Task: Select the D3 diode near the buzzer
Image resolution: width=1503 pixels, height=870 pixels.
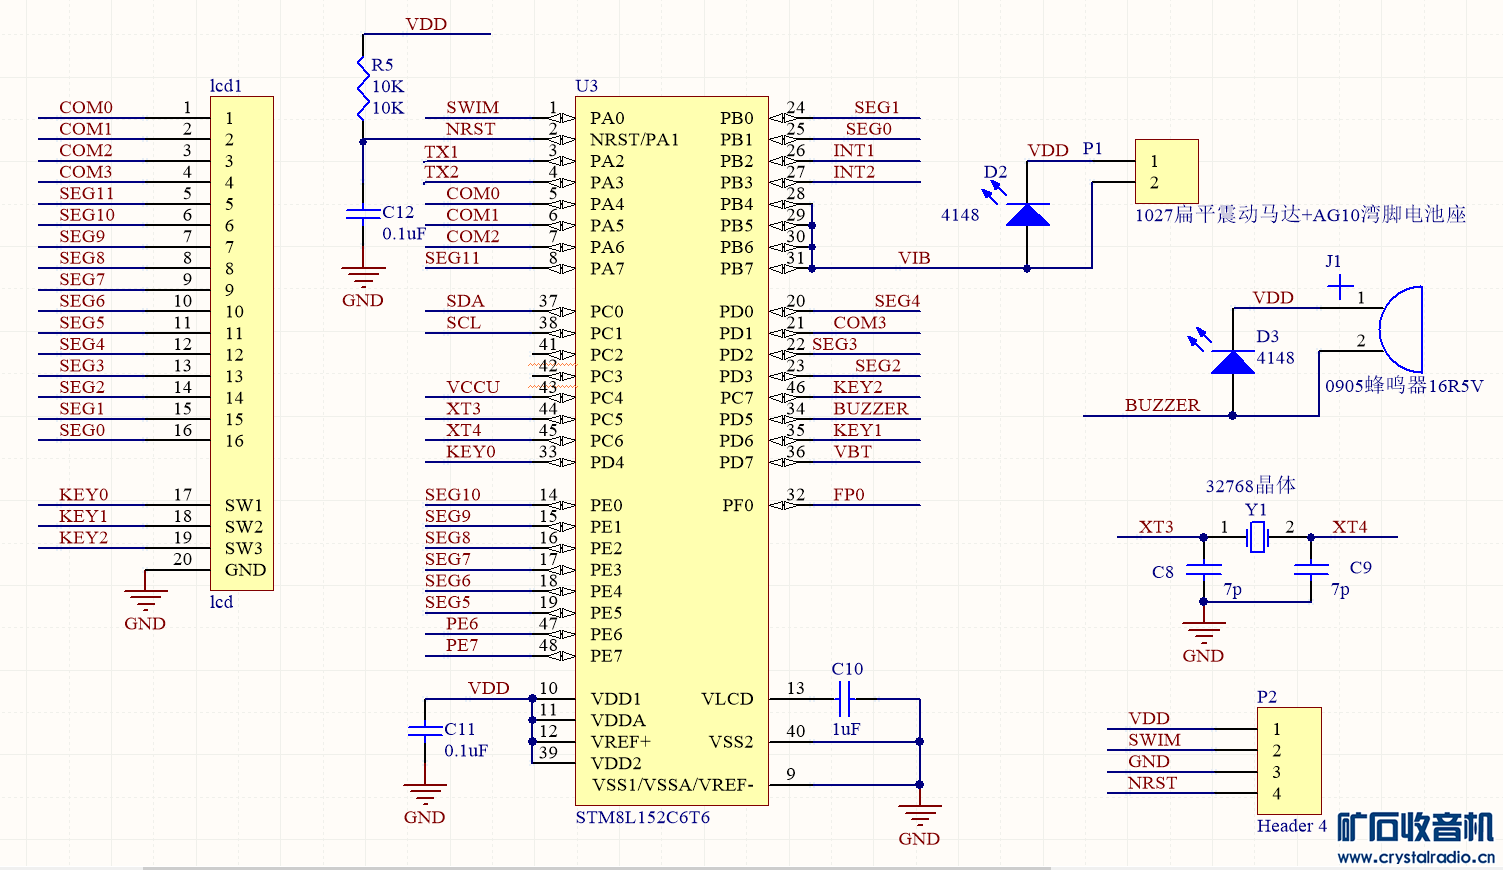Action: pos(1232,362)
